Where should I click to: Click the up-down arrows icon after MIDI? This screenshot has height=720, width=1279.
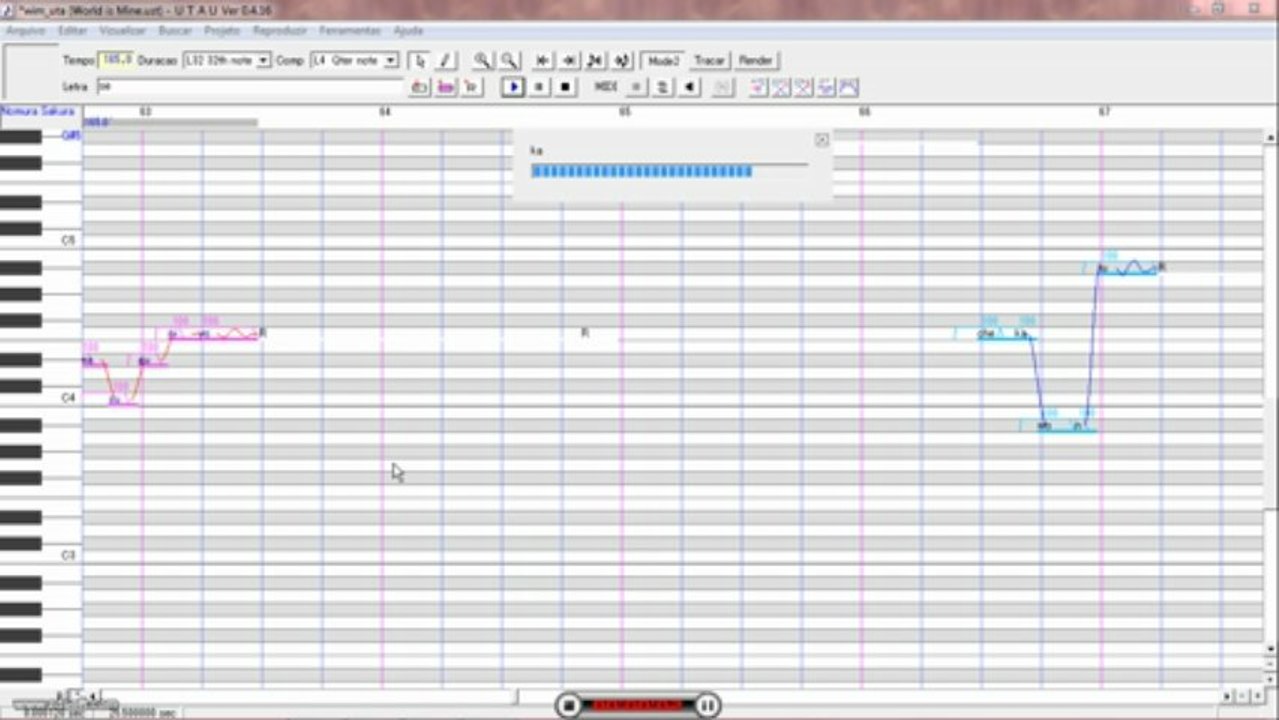coord(662,88)
